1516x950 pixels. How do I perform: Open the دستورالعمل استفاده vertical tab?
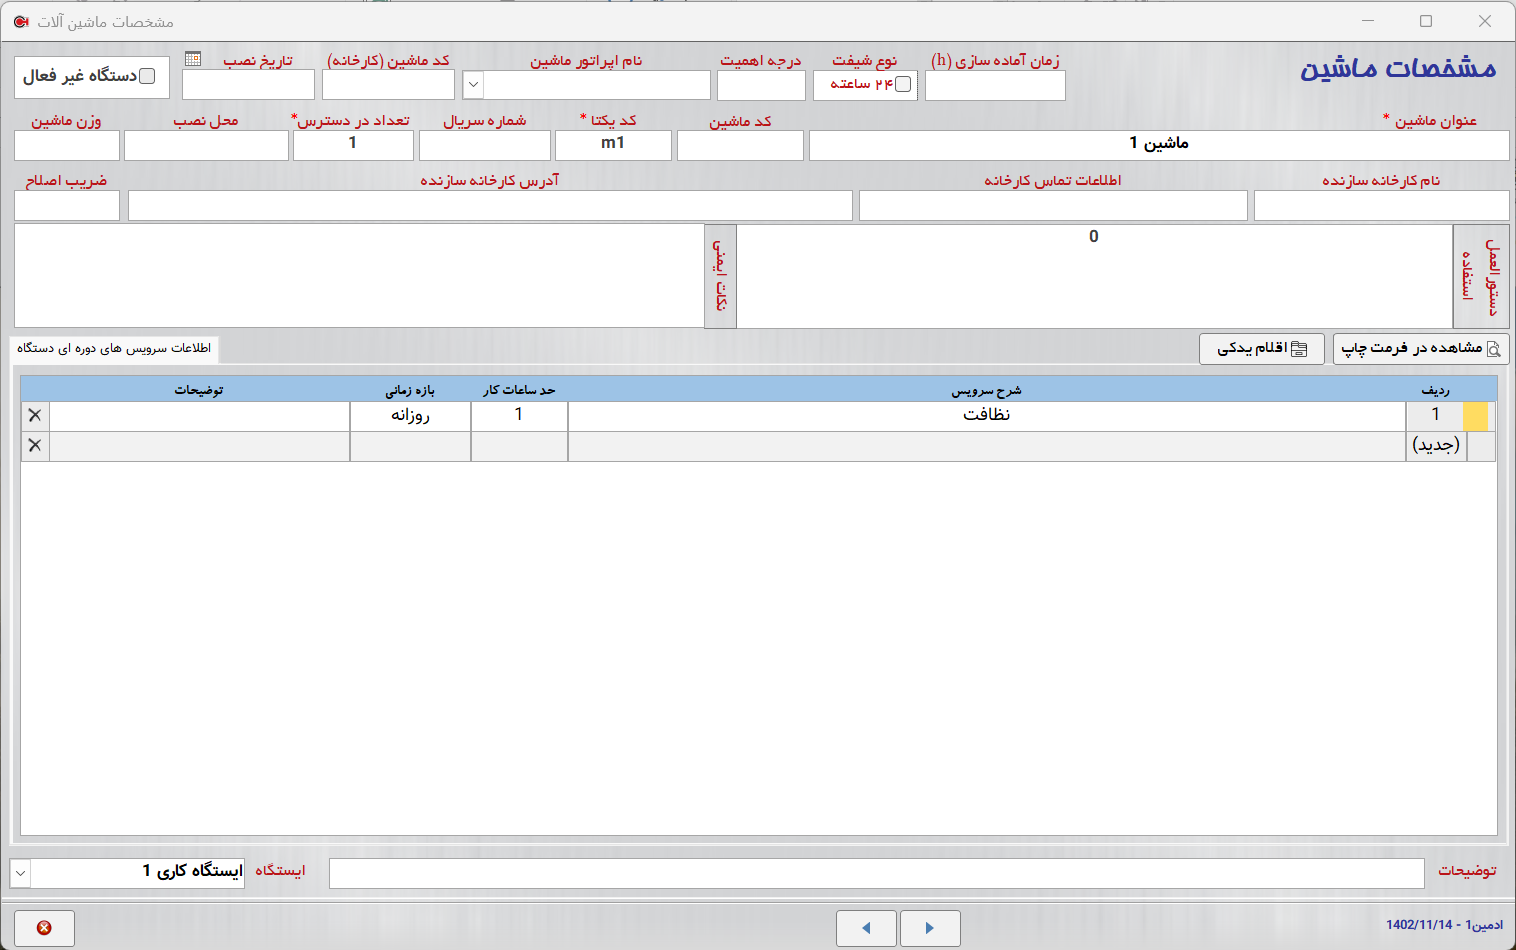tap(1480, 276)
